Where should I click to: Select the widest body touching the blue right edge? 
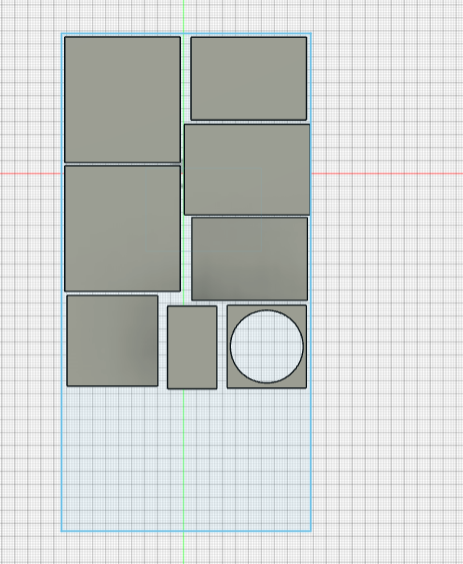click(x=247, y=169)
